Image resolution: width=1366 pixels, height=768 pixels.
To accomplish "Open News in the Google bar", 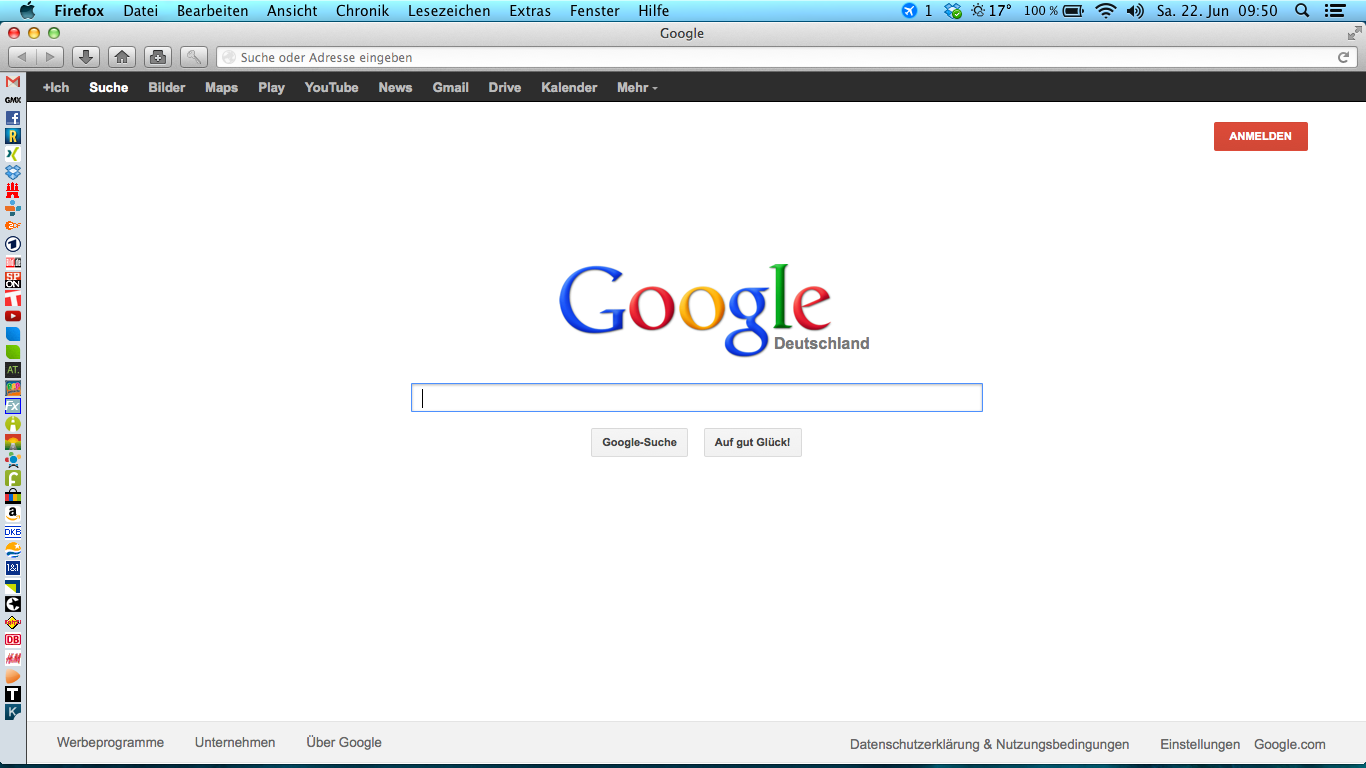I will 395,88.
